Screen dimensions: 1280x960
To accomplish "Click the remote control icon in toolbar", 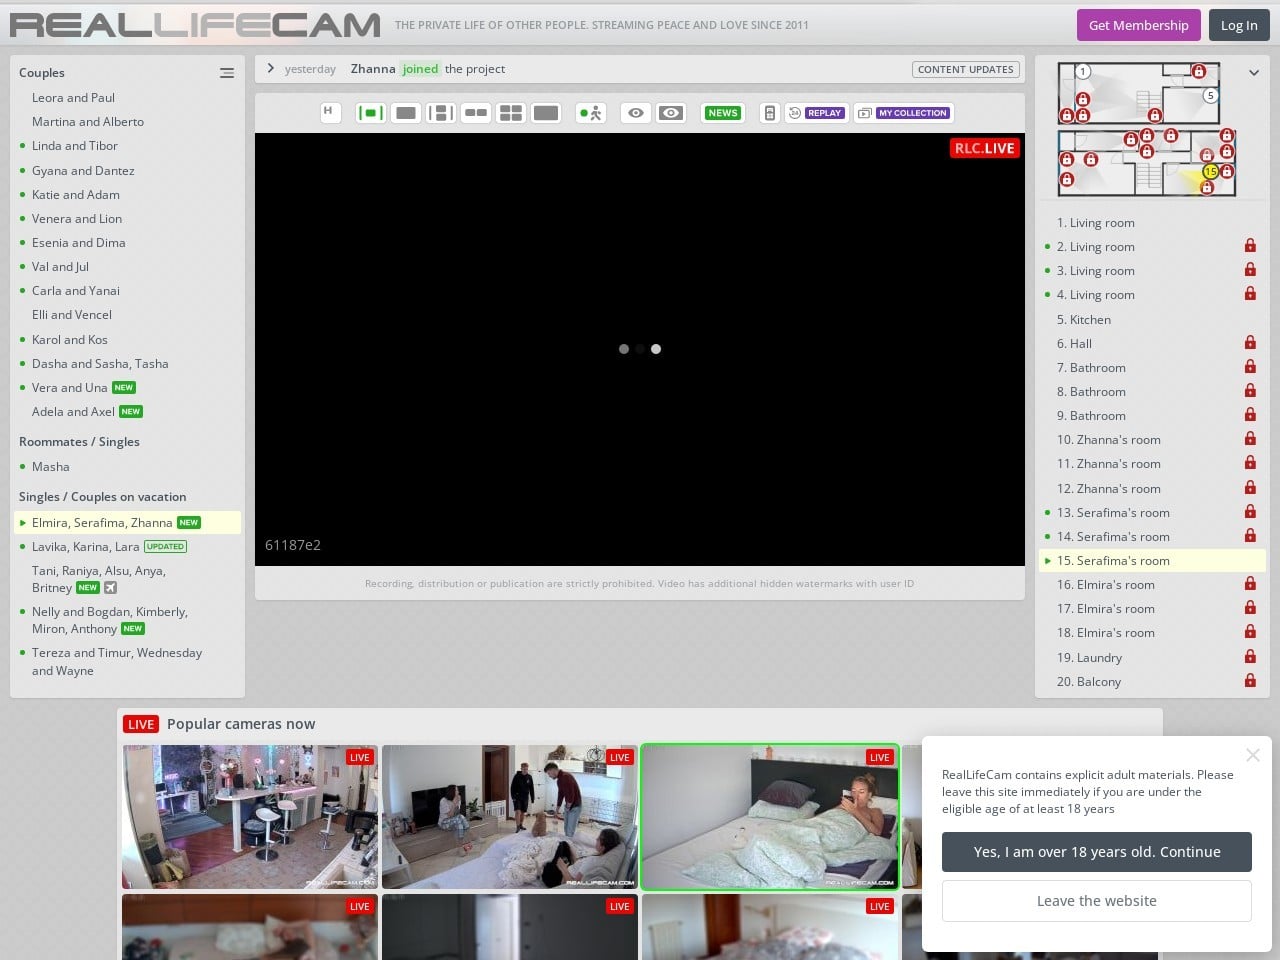I will 769,113.
